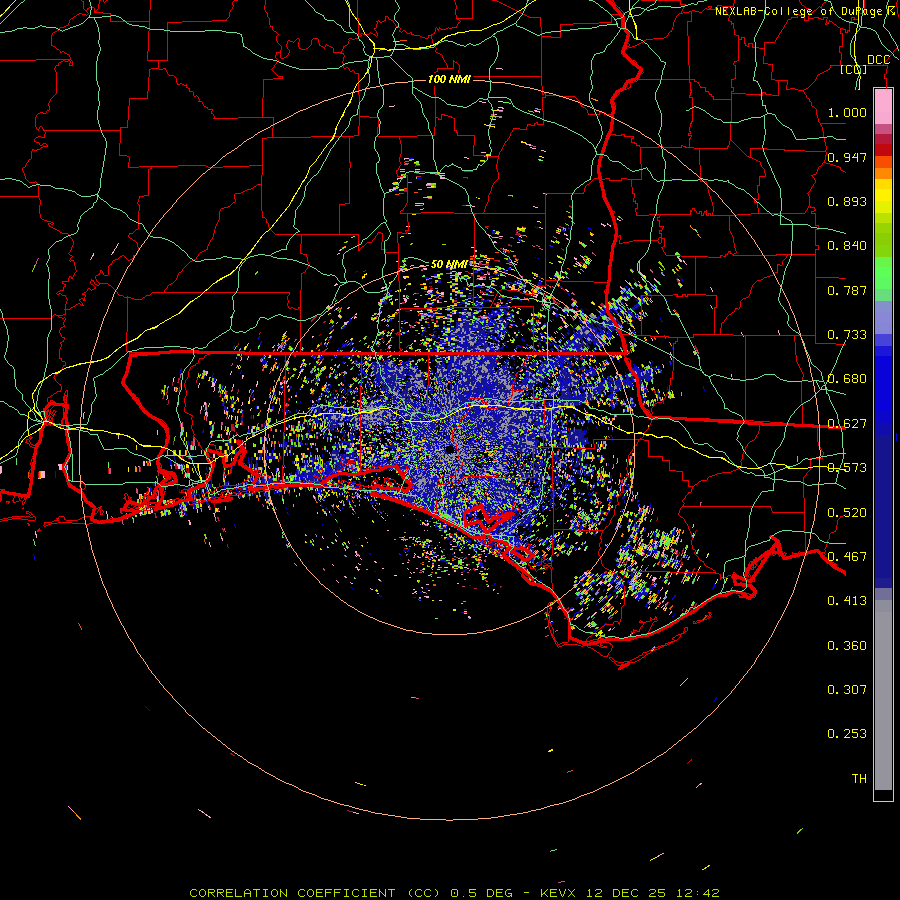The height and width of the screenshot is (900, 900).
Task: Click the 0.947 scale value
Action: pos(847,157)
